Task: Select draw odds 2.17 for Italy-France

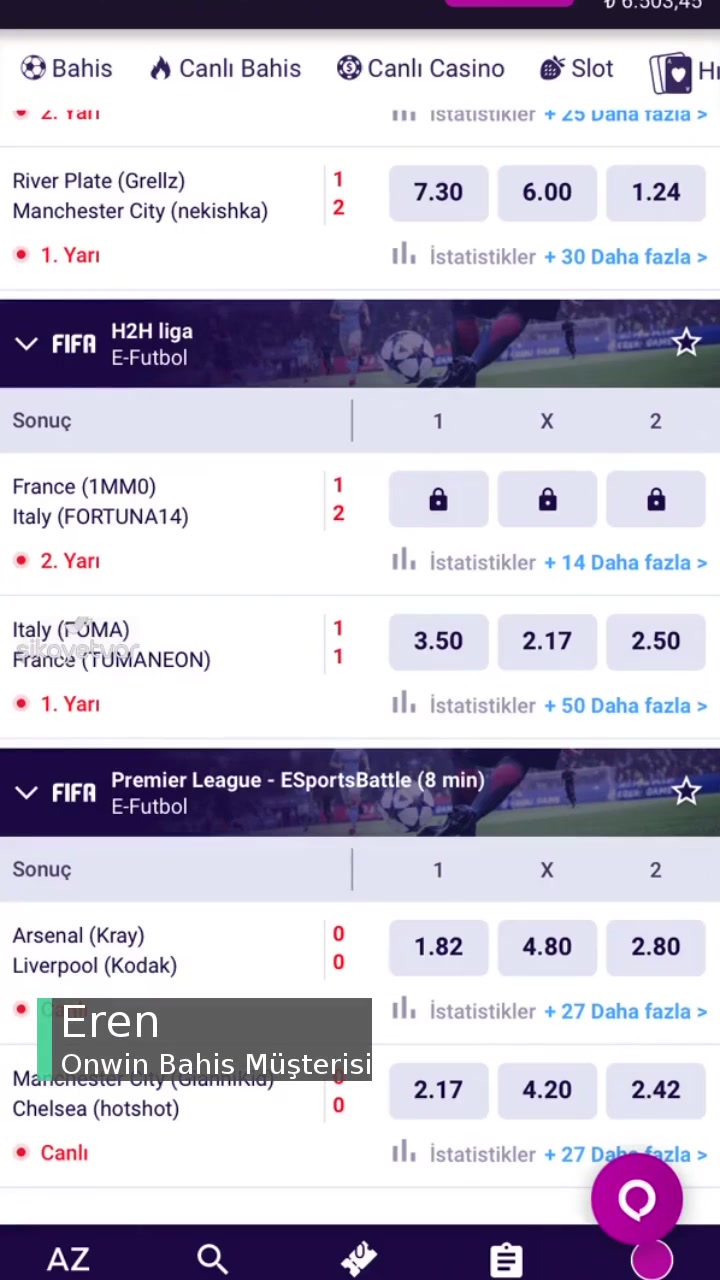Action: click(547, 641)
